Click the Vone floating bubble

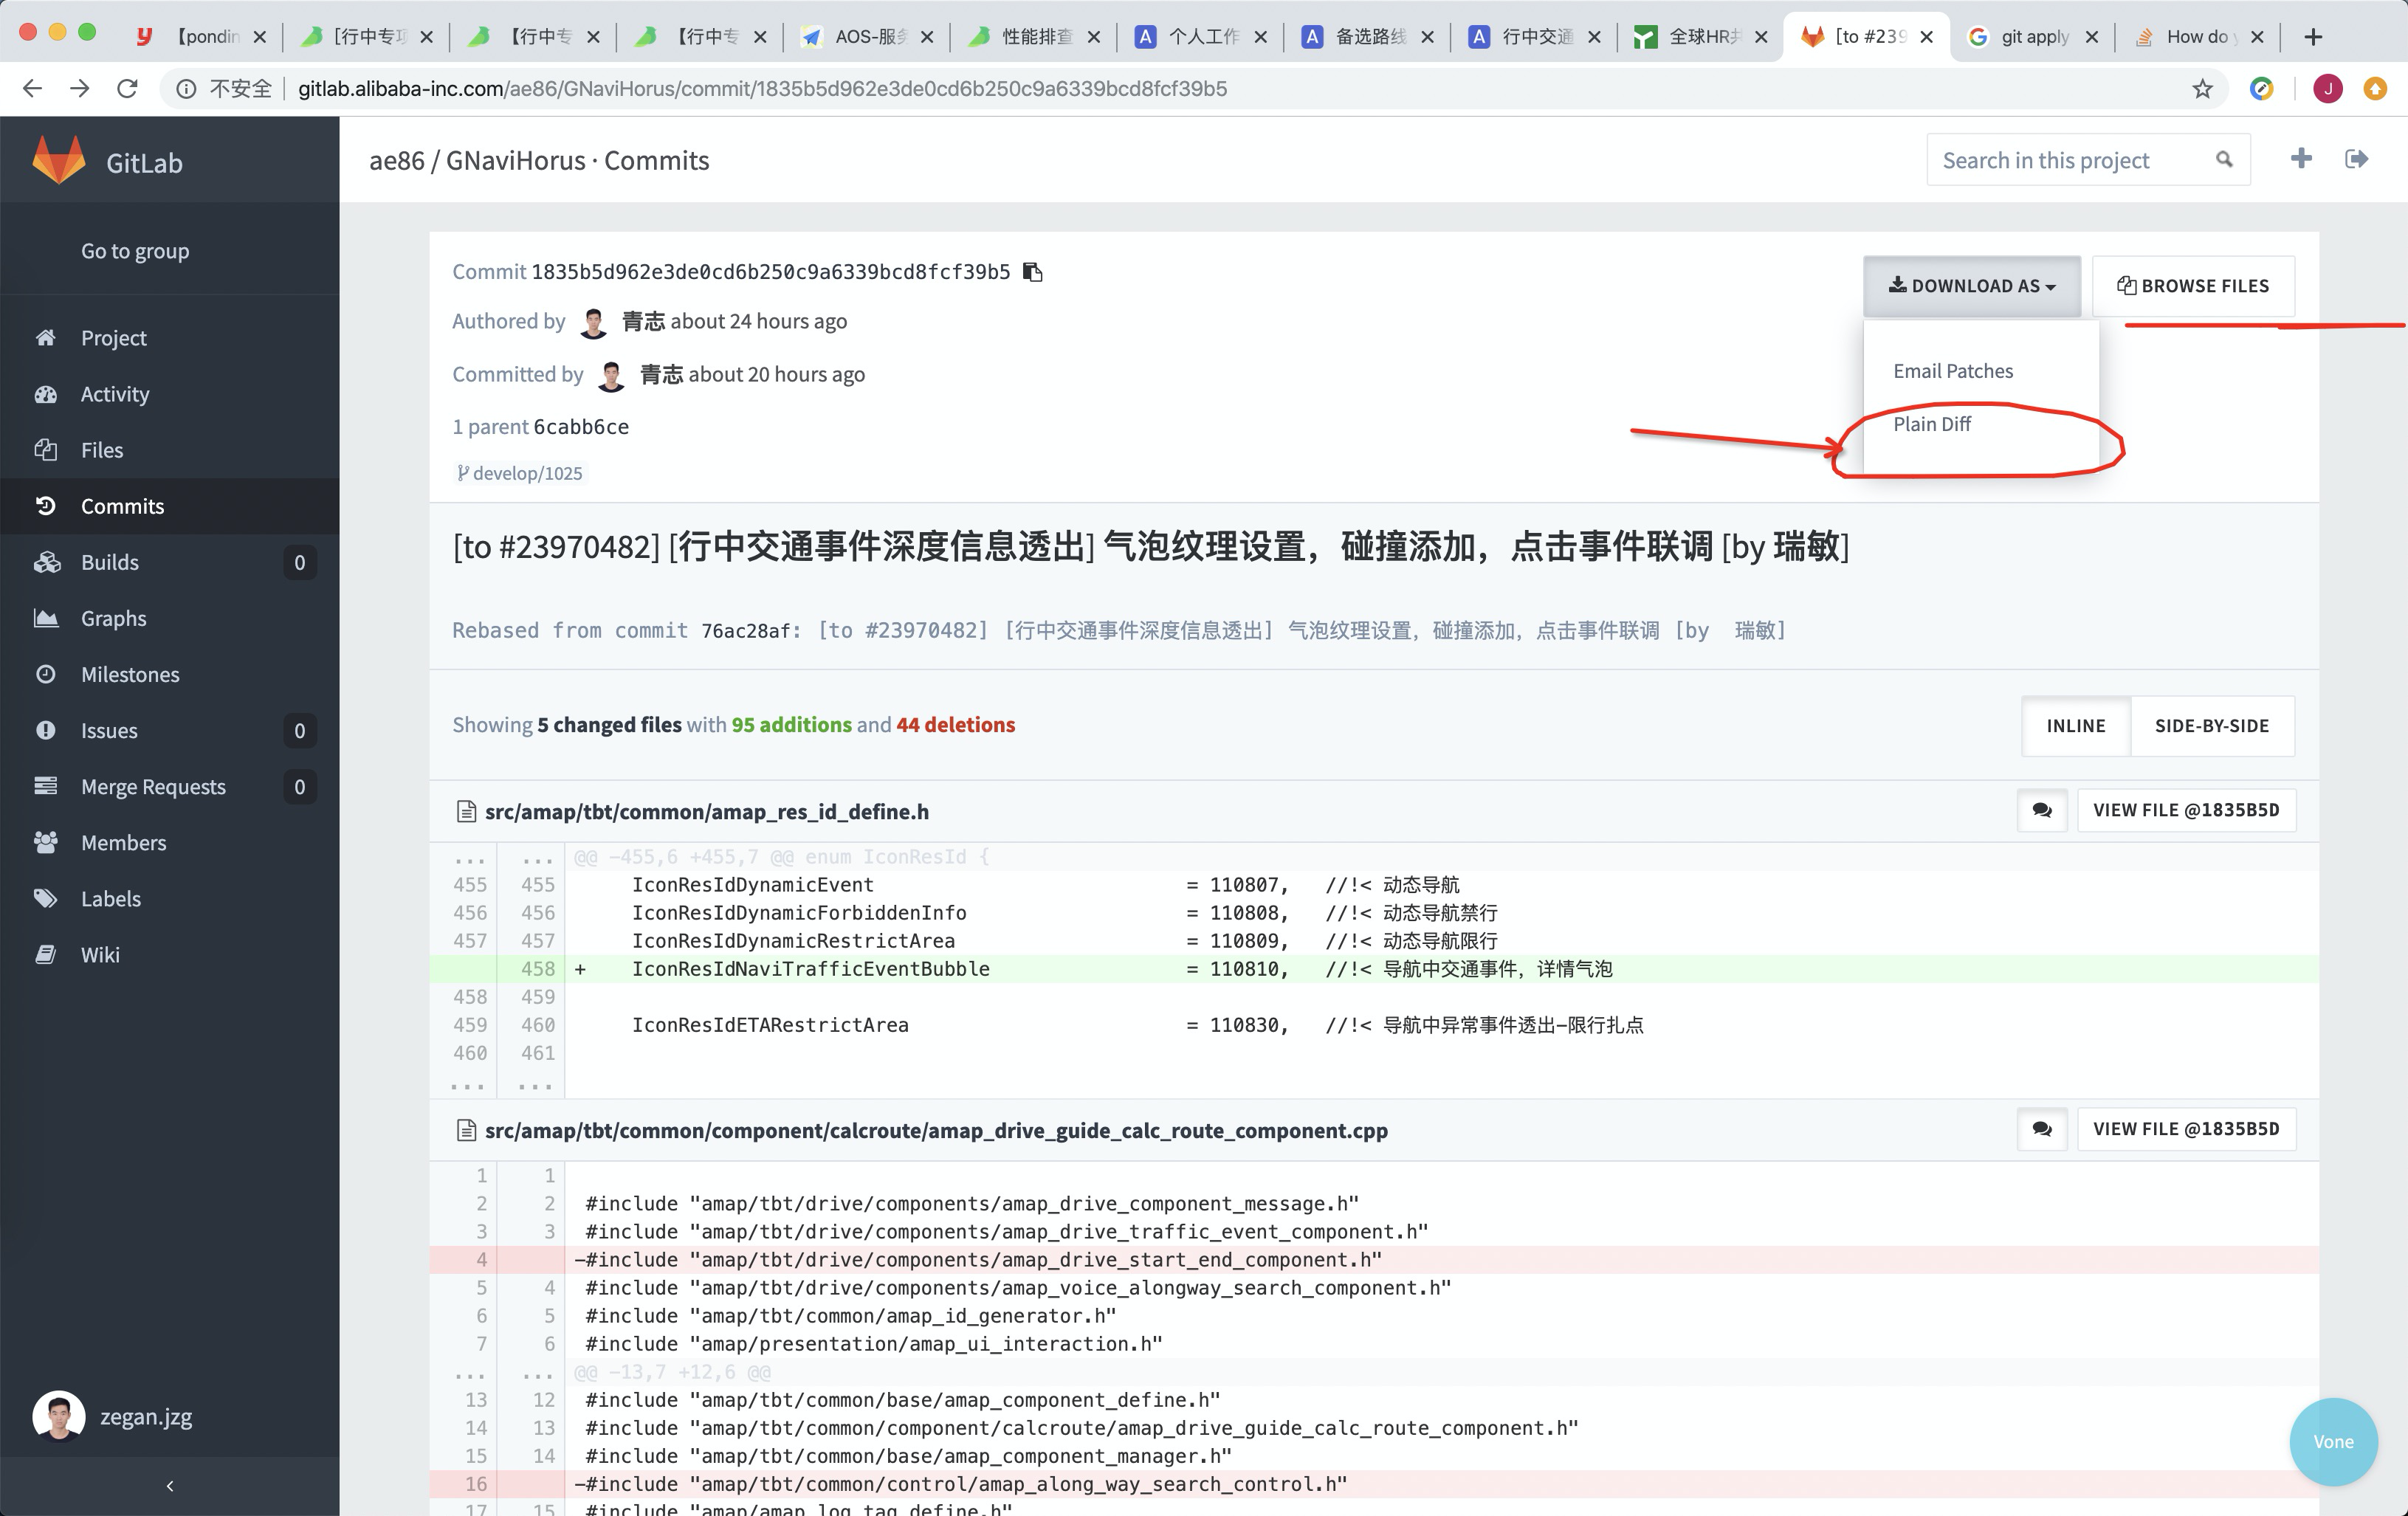coord(2333,1441)
